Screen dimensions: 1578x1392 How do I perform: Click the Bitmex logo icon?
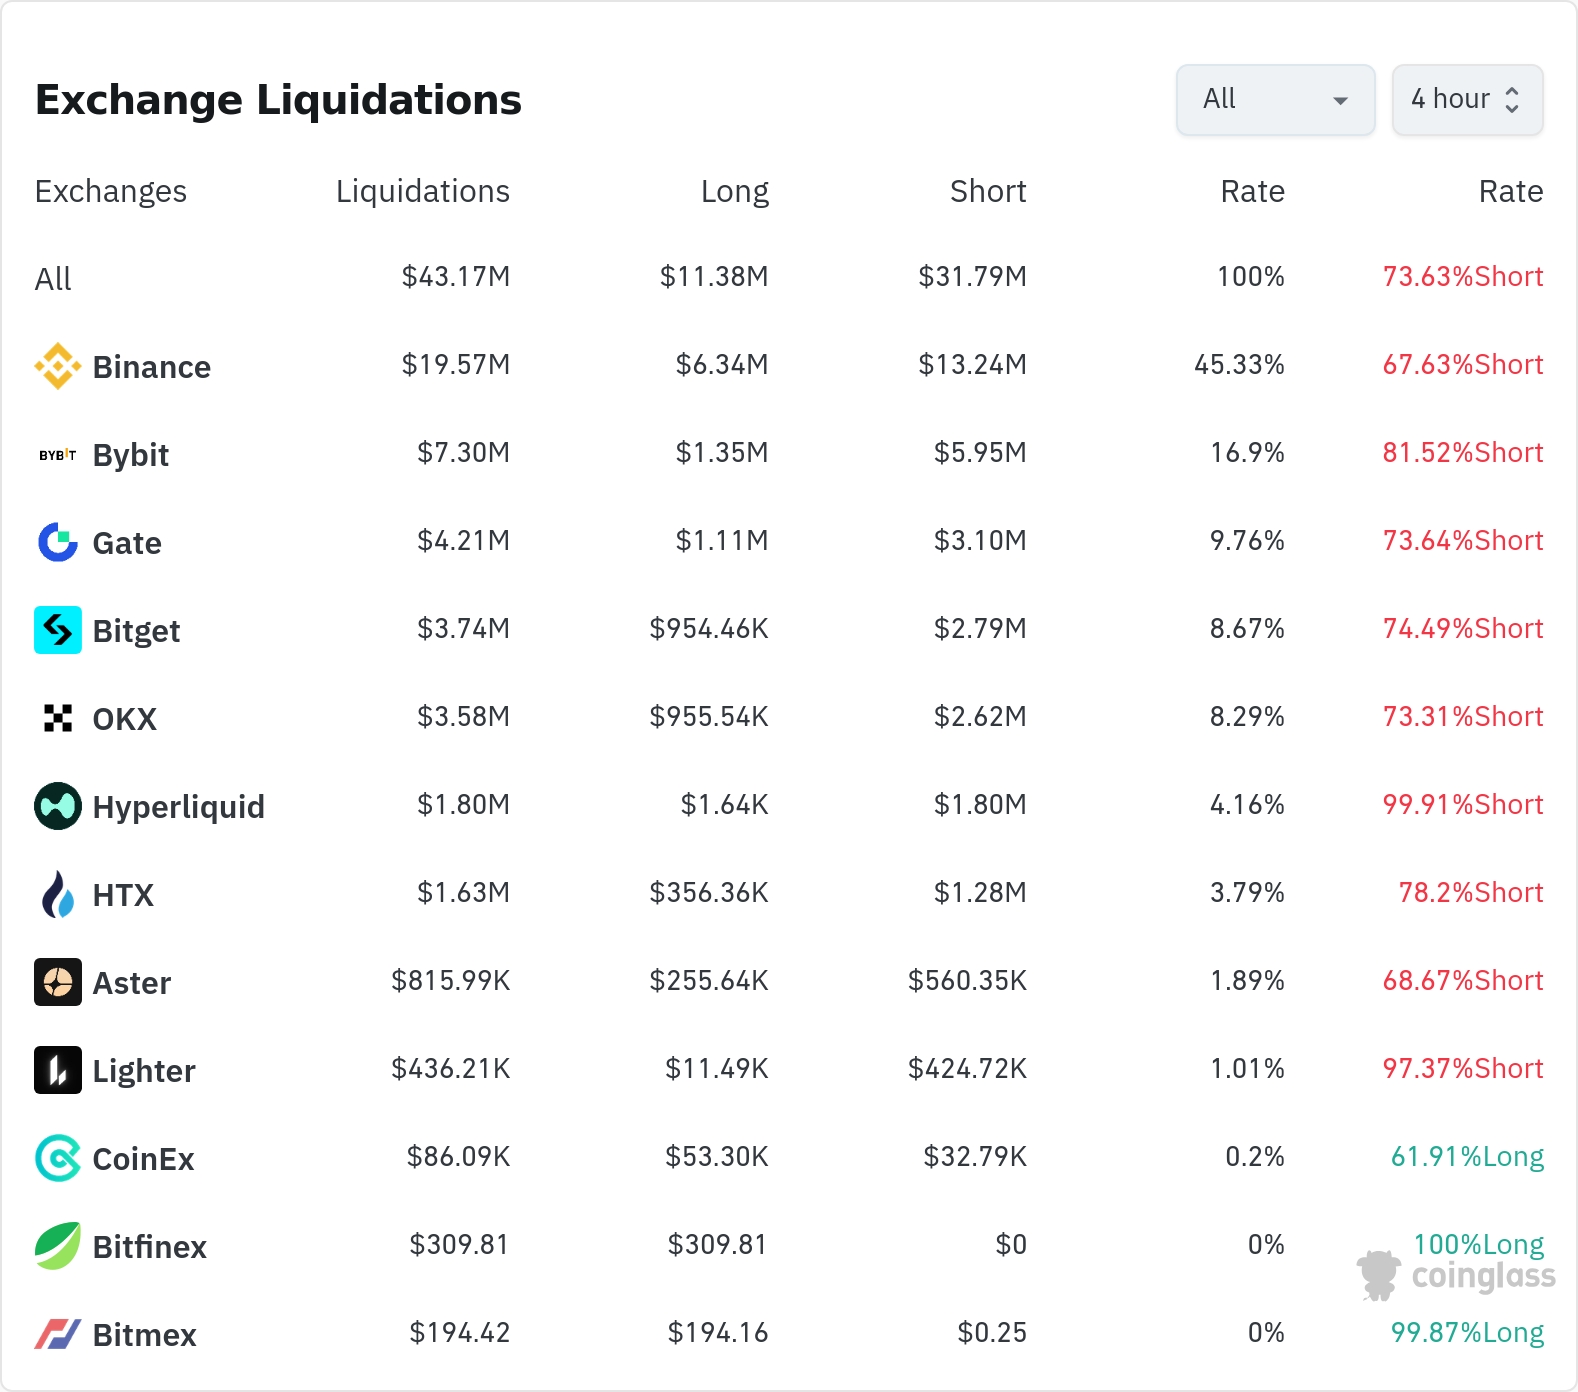(58, 1334)
